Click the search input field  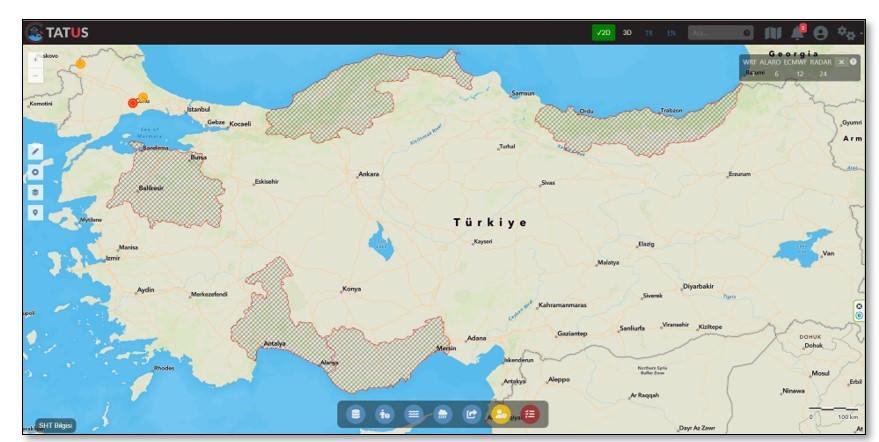click(x=715, y=33)
